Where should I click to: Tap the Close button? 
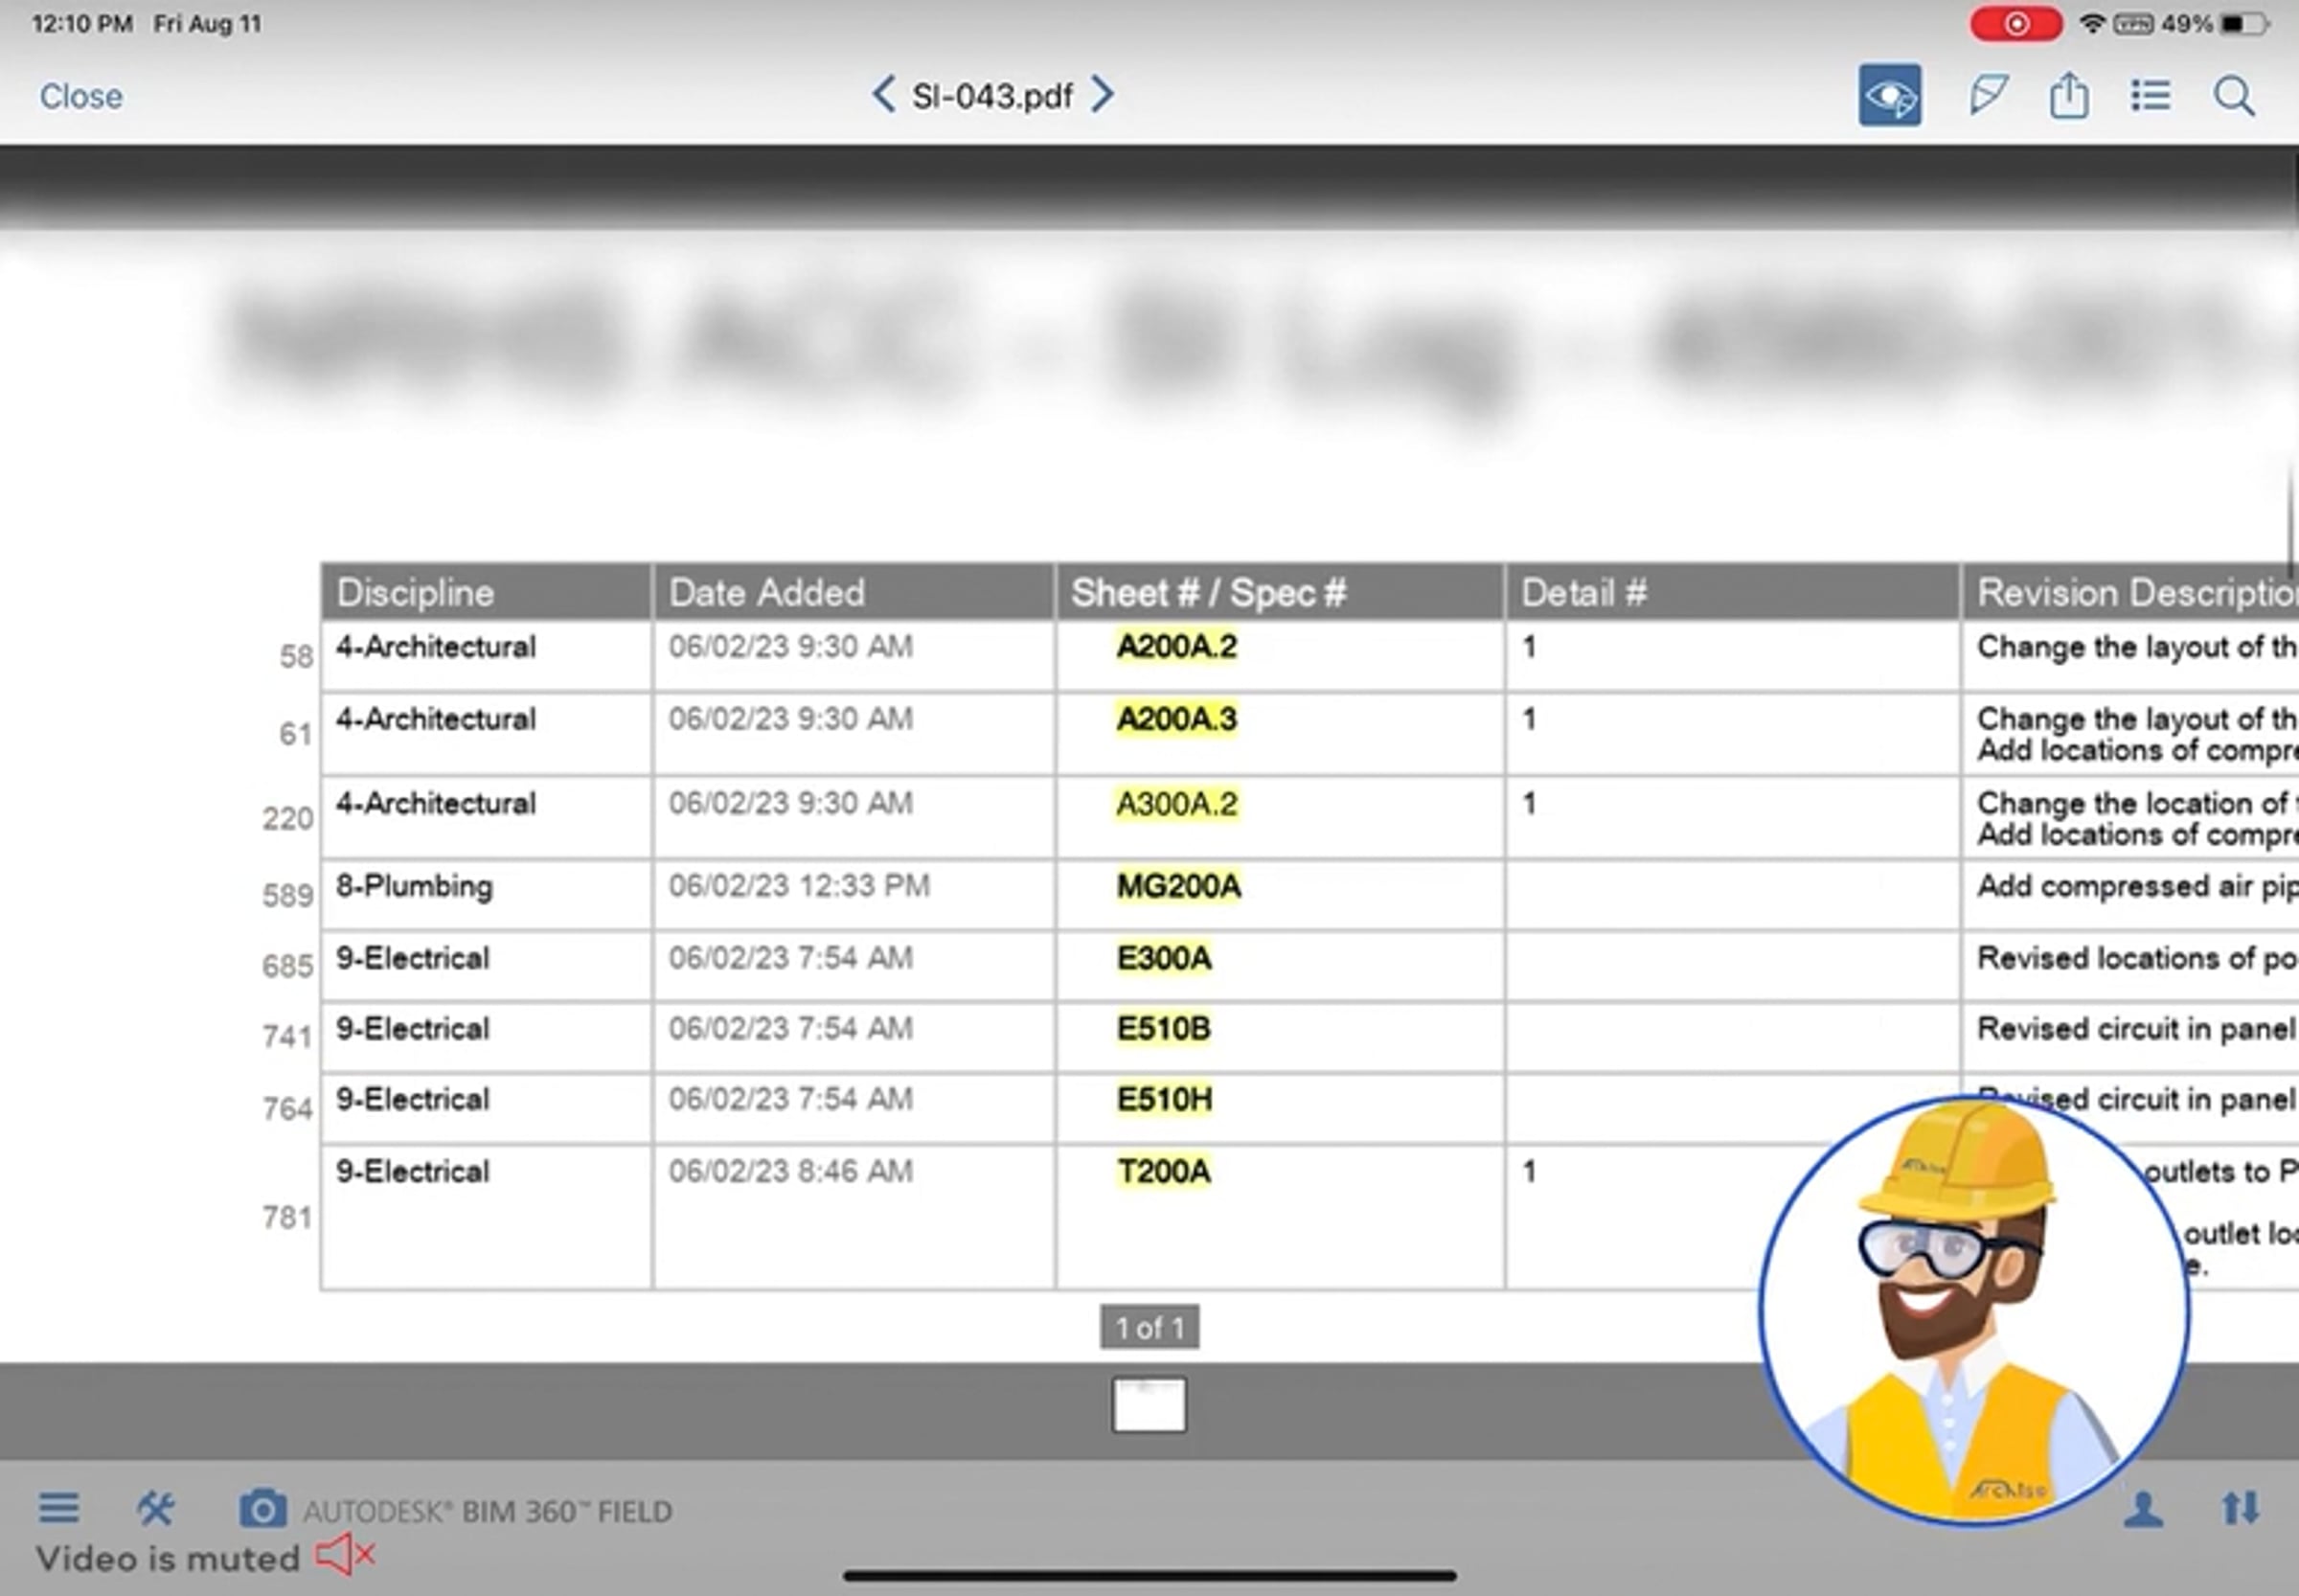click(x=81, y=96)
